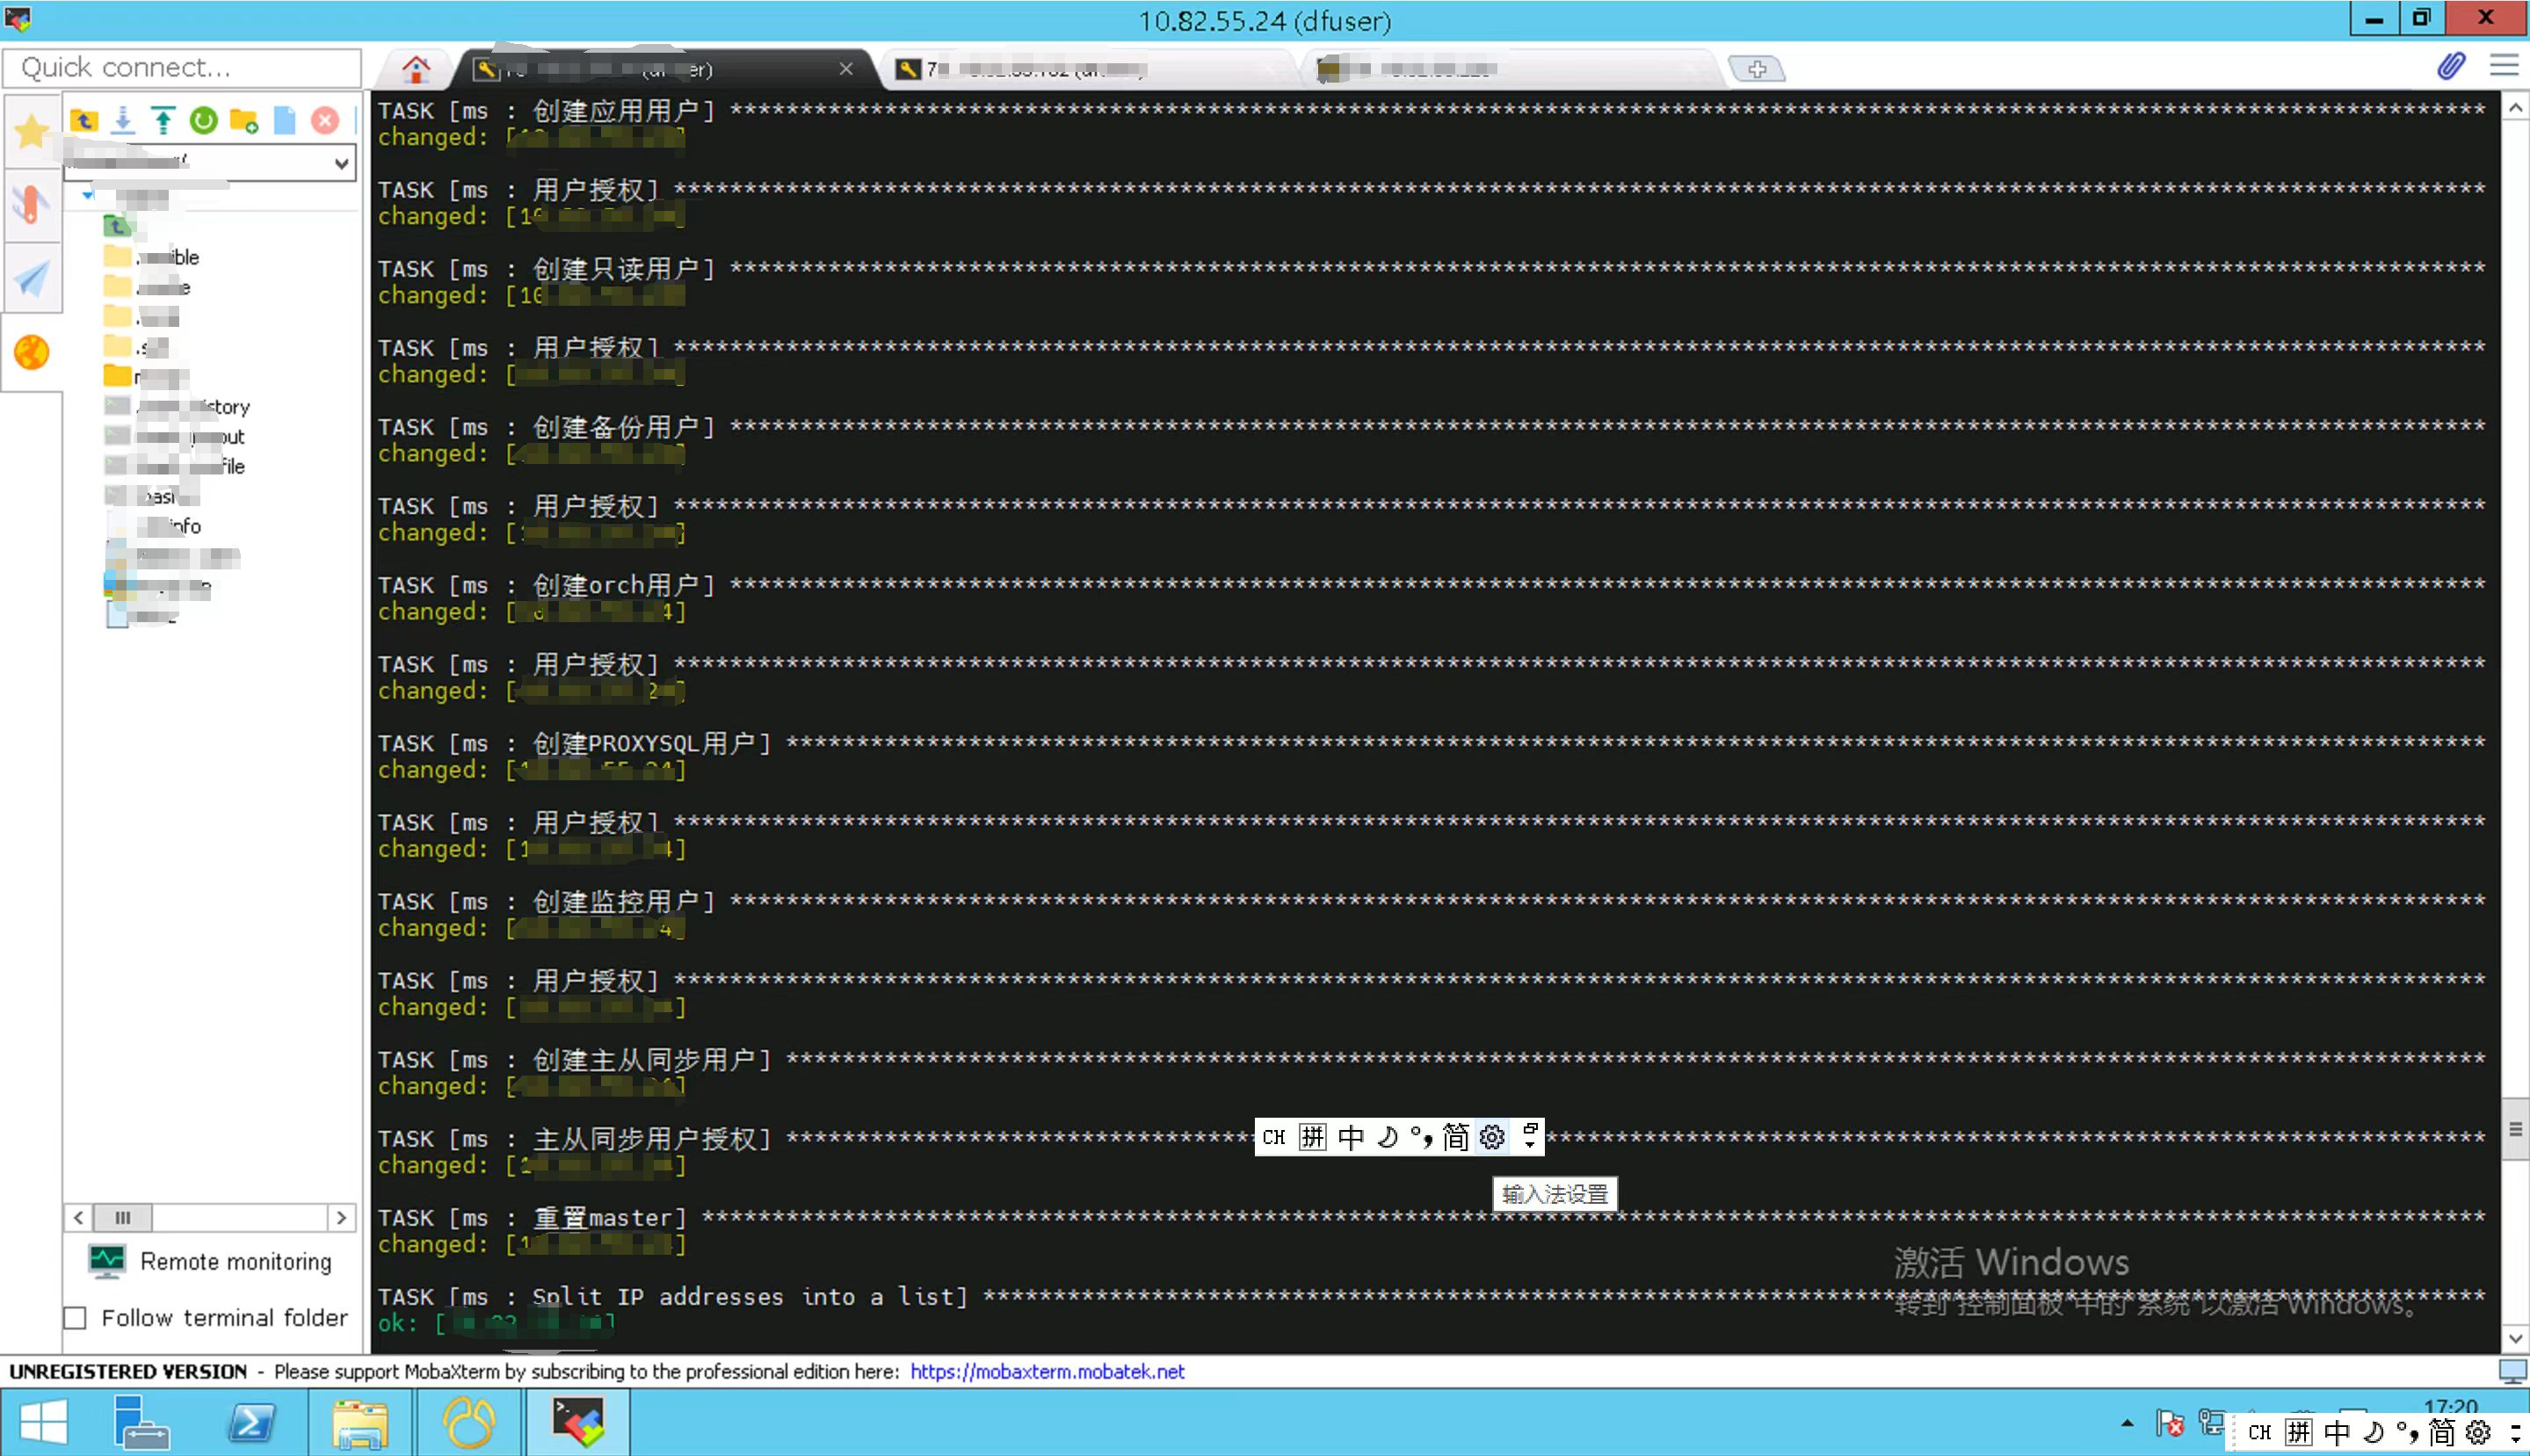Upload files to current SFTP folder
The height and width of the screenshot is (1456, 2530).
(163, 121)
